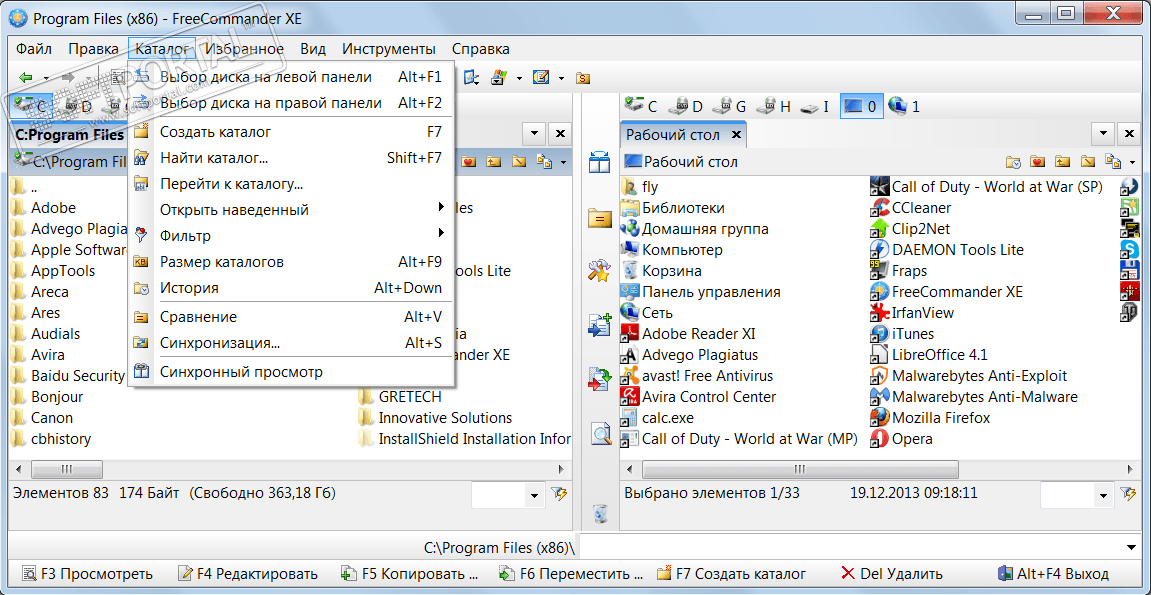Click the star-with-tools icon in the middle bar
1151x595 pixels.
point(600,271)
